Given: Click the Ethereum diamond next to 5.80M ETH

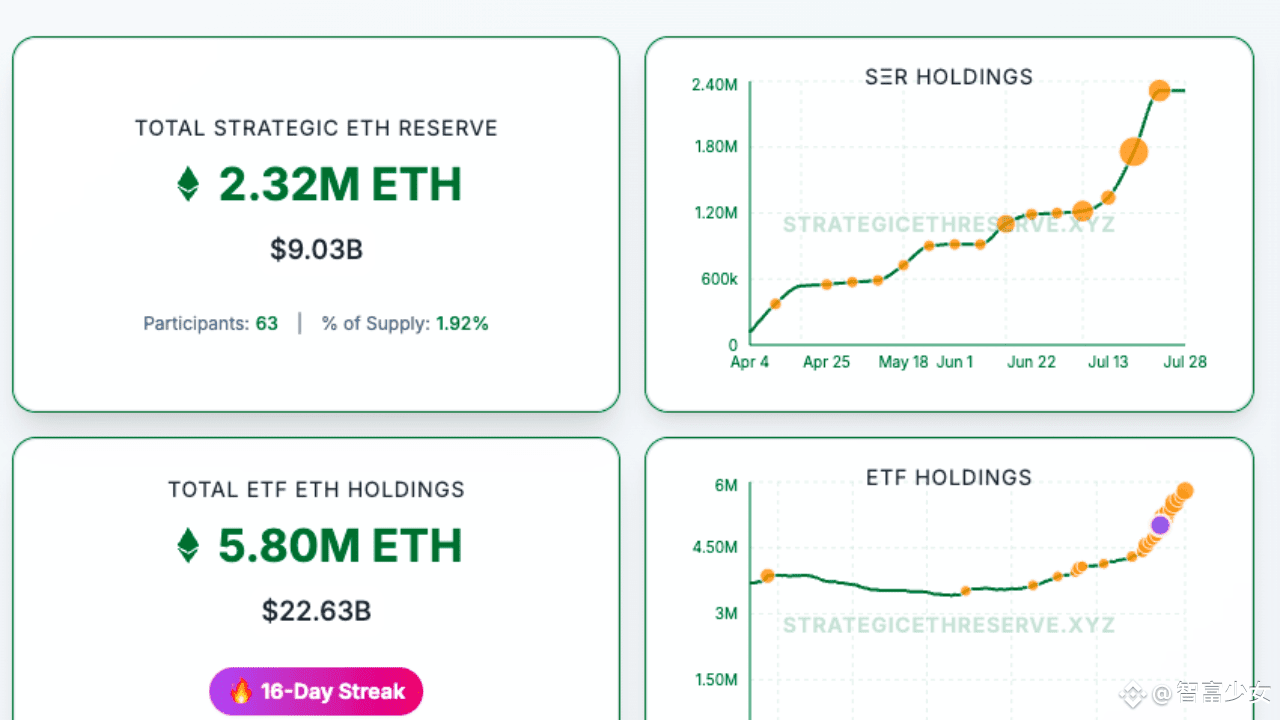Looking at the screenshot, I should (187, 545).
